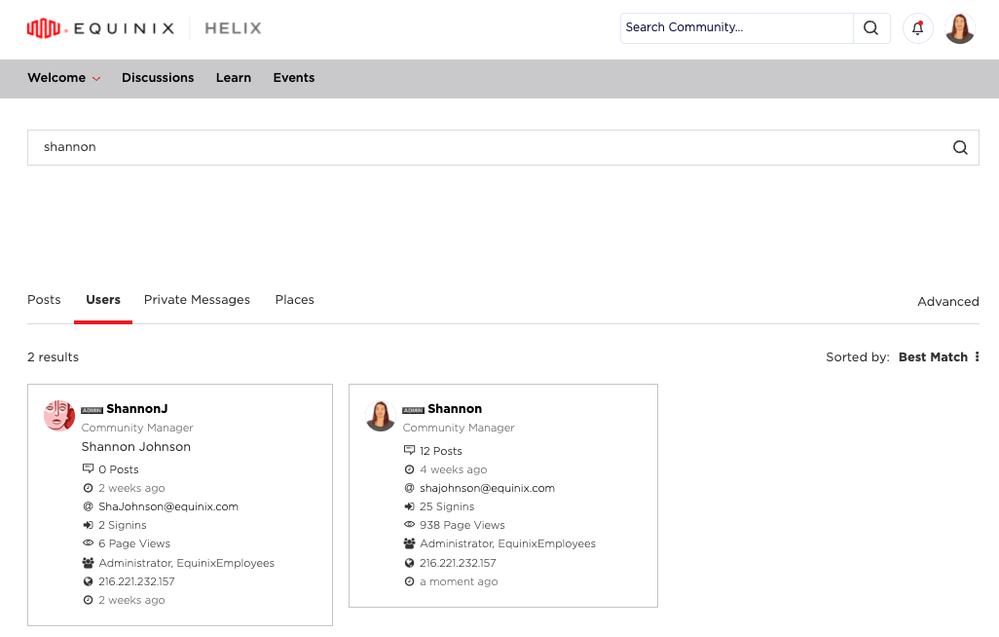
Task: Select the Places tab
Action: 294,300
